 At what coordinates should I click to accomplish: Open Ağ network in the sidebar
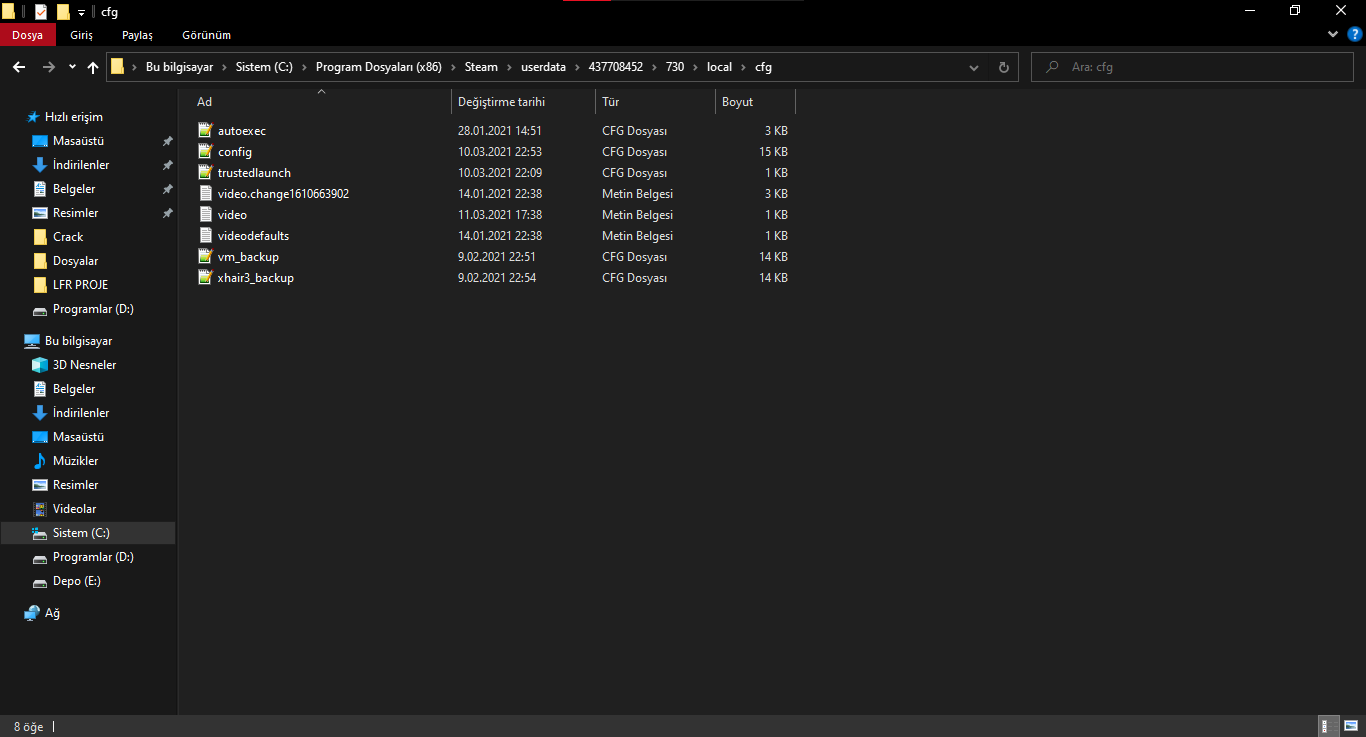[42, 613]
